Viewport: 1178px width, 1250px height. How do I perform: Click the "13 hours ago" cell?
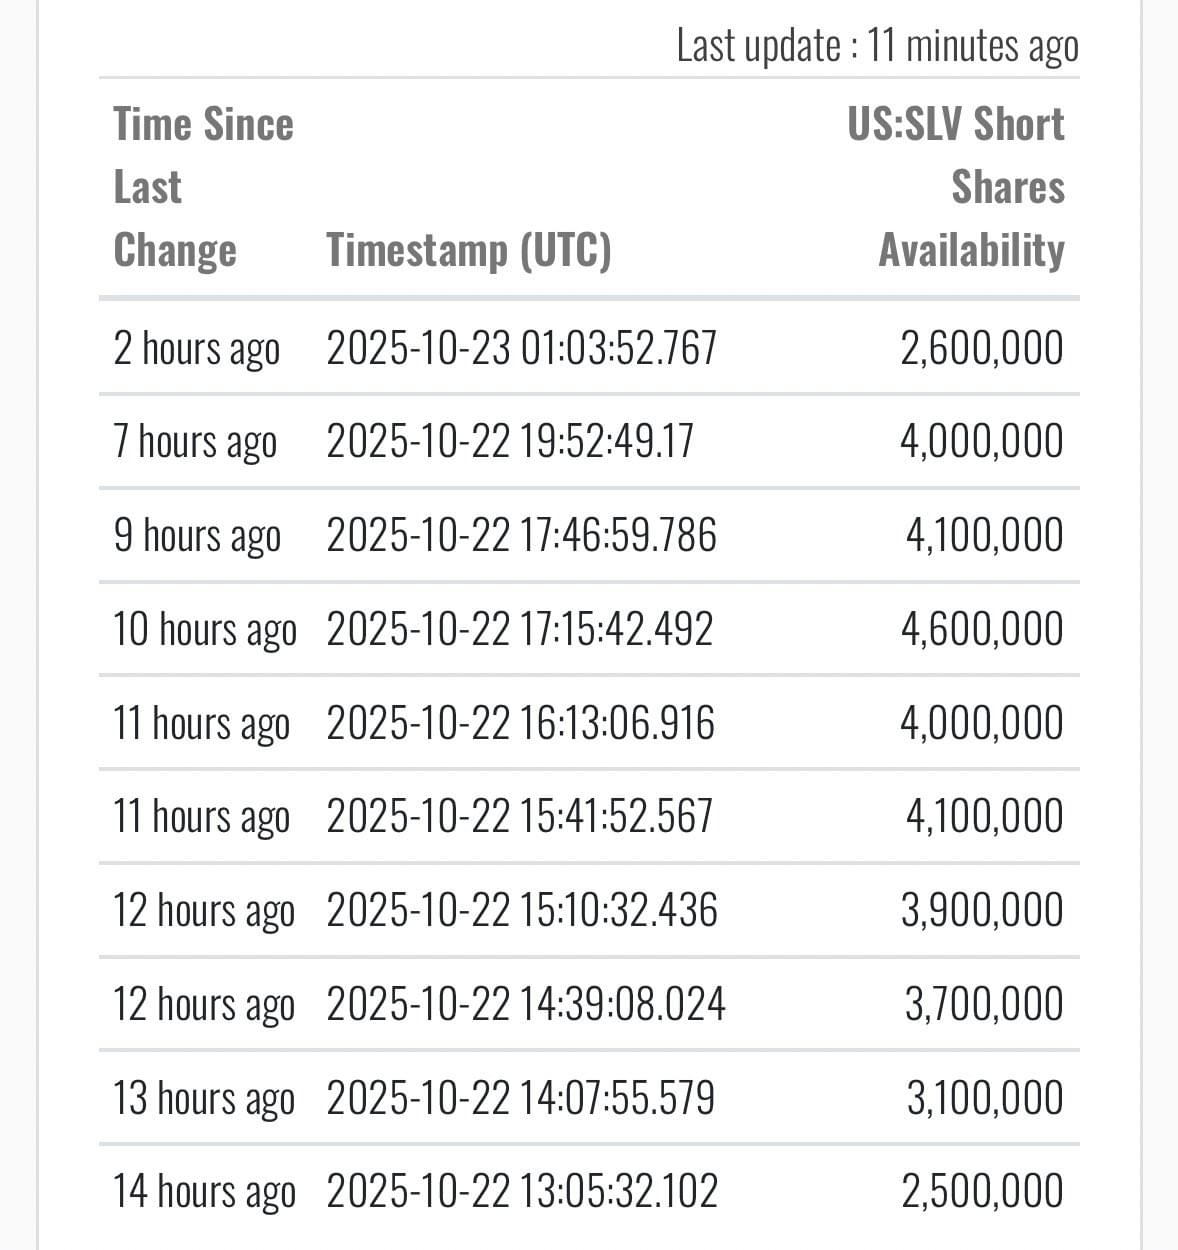pos(204,1098)
